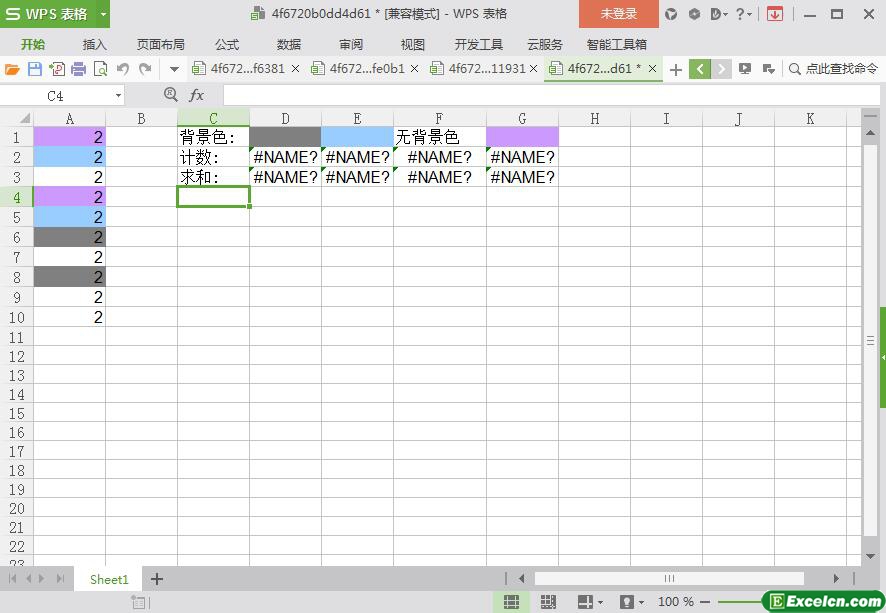
Task: Open the 公式 ribbon tab
Action: (227, 44)
